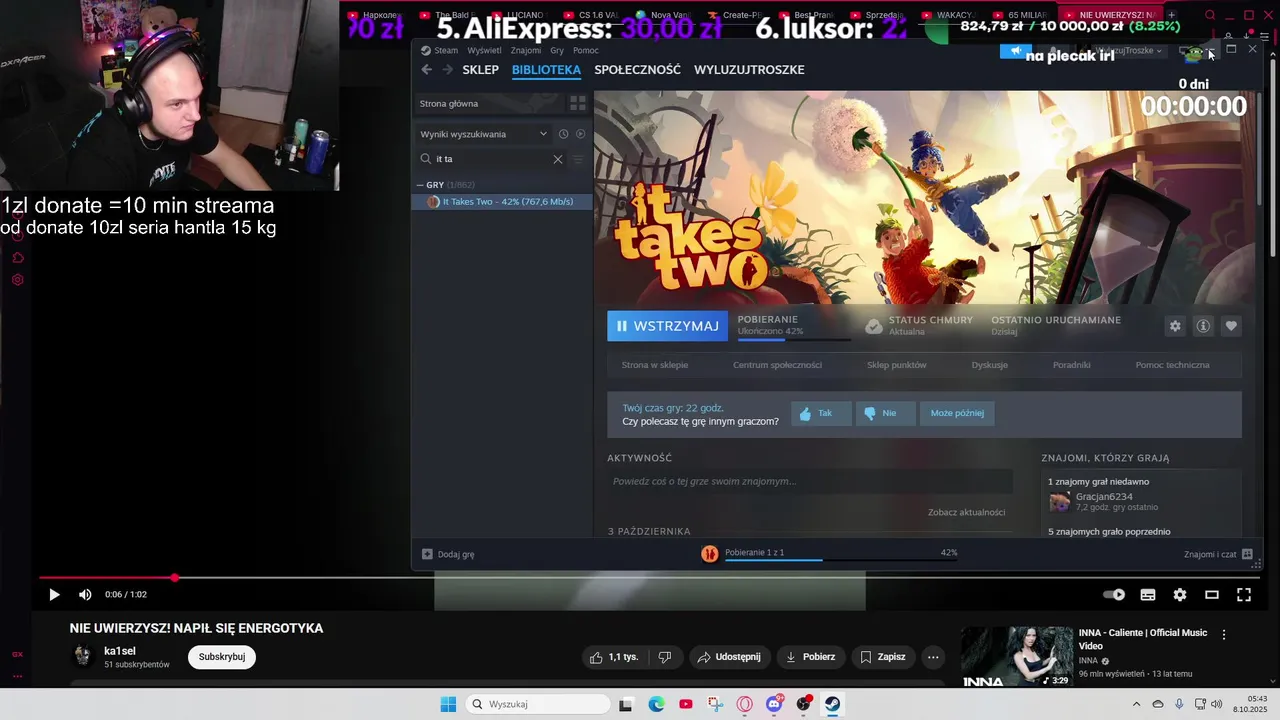Click Może później button
Viewport: 1280px width, 720px height.
click(957, 413)
